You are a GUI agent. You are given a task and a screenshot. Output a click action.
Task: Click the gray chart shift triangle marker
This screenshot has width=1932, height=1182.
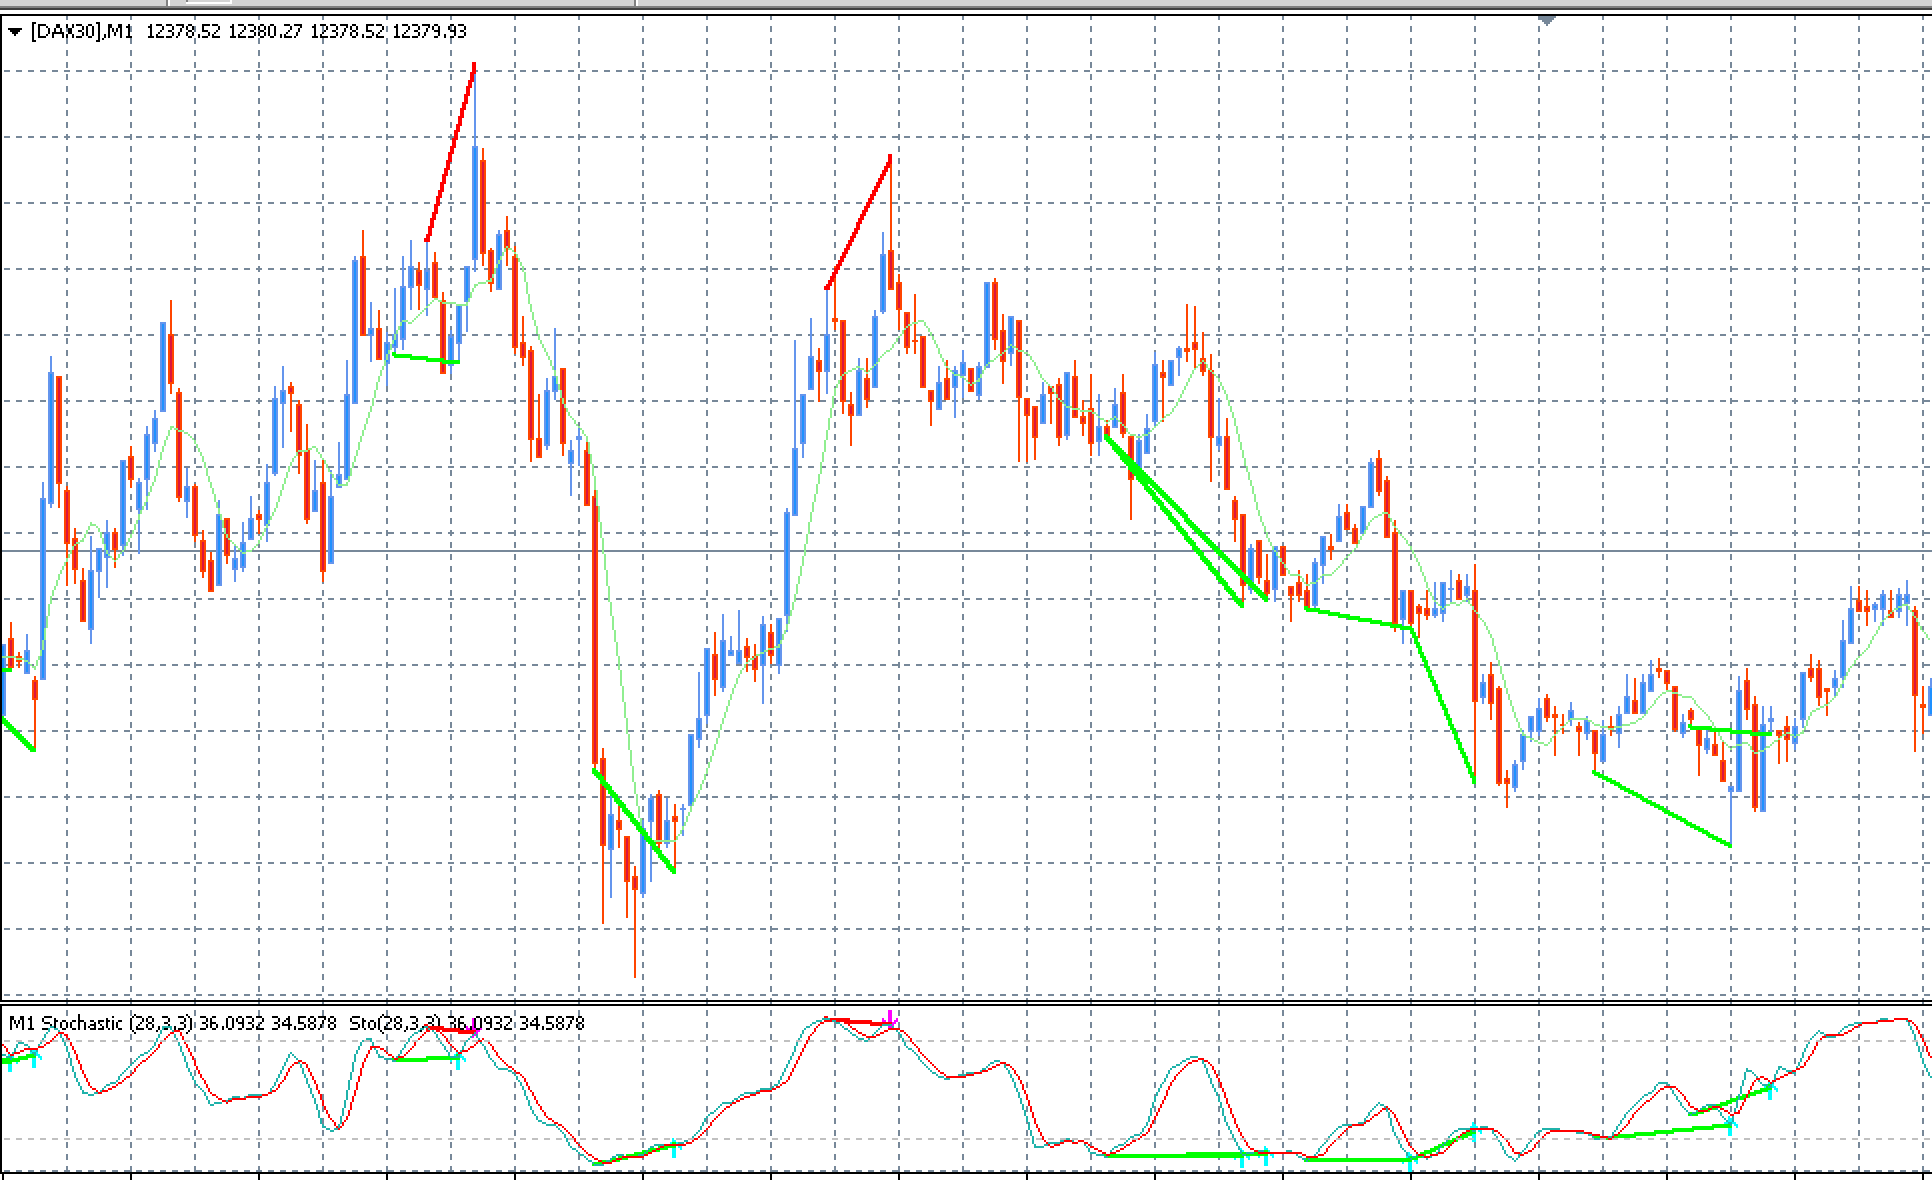(x=1547, y=19)
